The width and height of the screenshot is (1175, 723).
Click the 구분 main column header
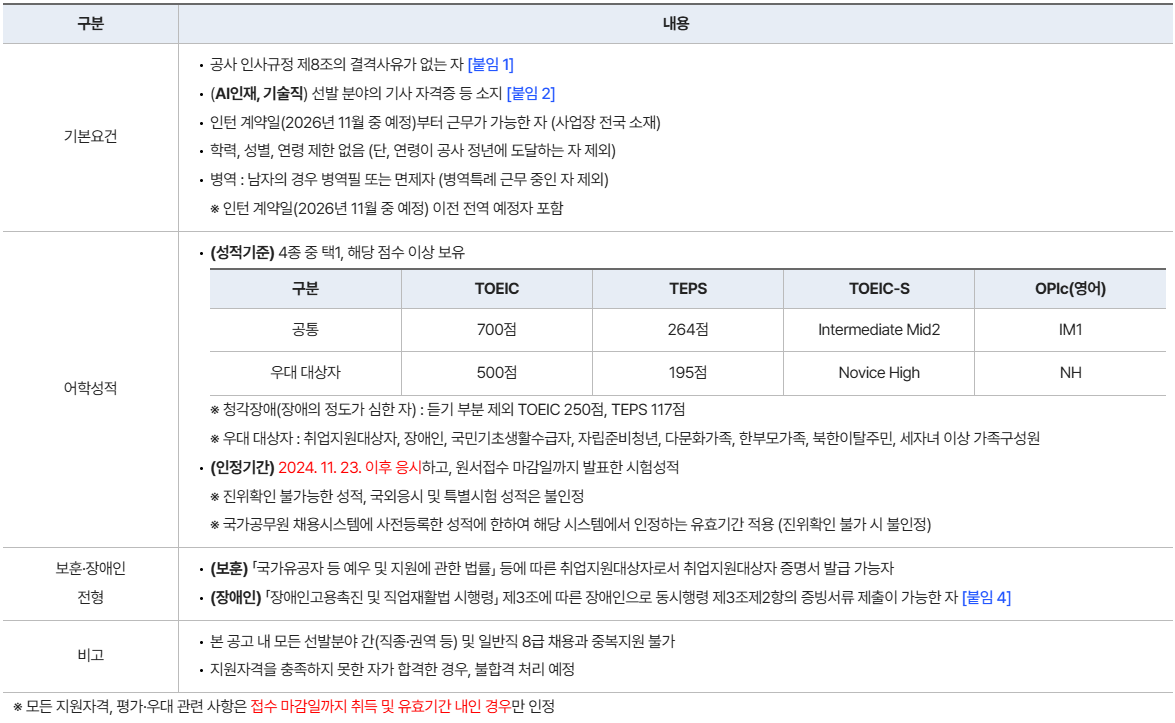coord(91,24)
